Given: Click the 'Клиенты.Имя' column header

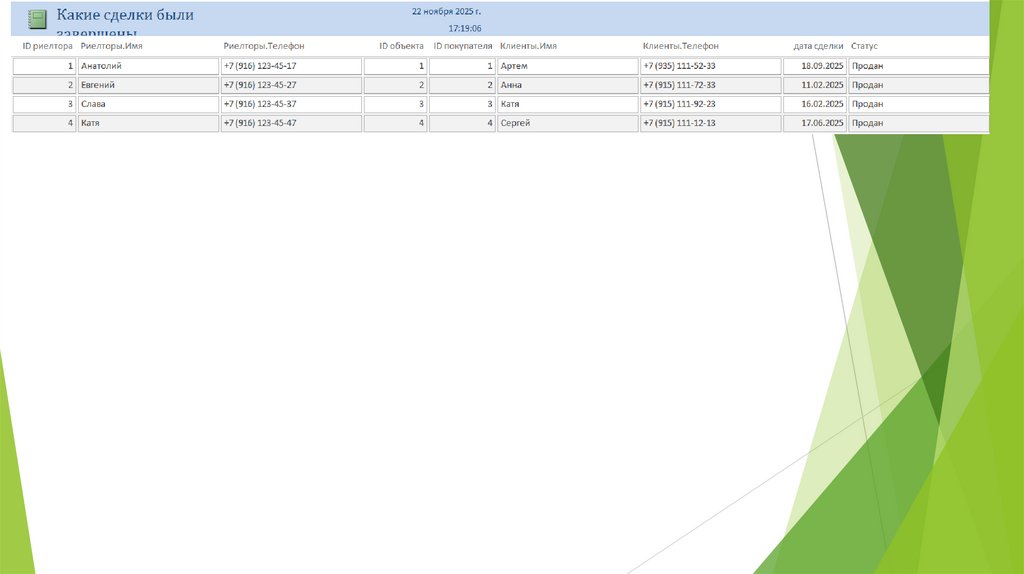Looking at the screenshot, I should click(528, 46).
